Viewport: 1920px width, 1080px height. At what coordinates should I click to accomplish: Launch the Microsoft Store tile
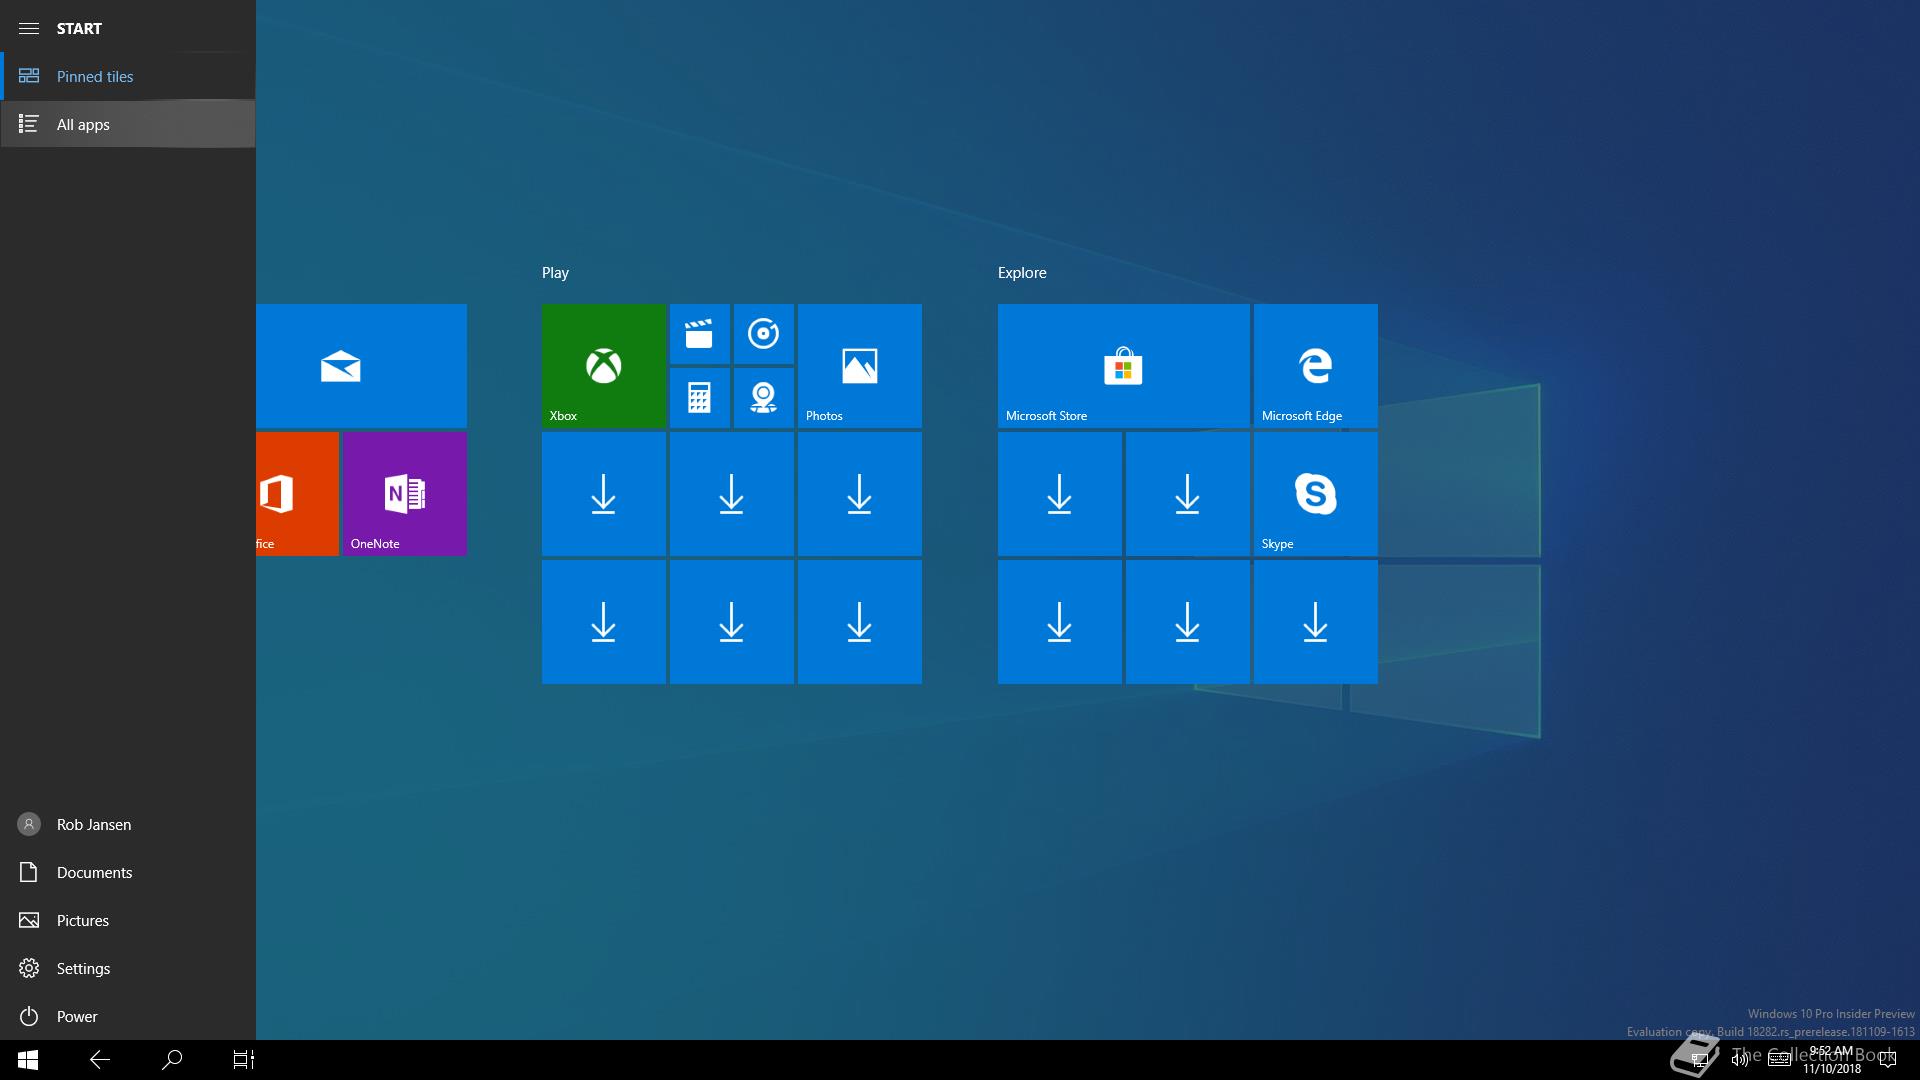click(1124, 366)
